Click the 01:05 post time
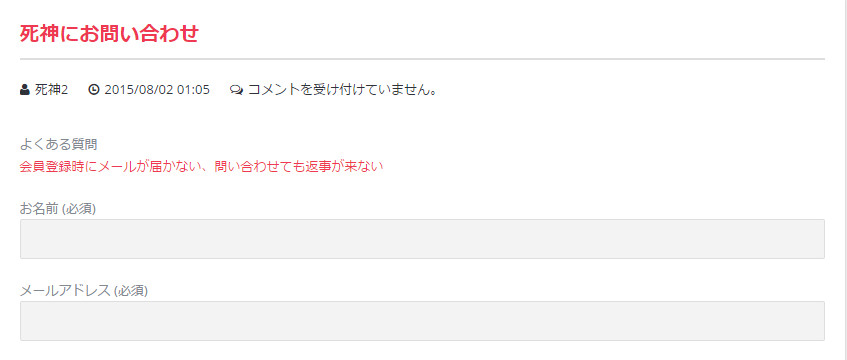Viewport: 847px width, 360px height. coord(193,90)
